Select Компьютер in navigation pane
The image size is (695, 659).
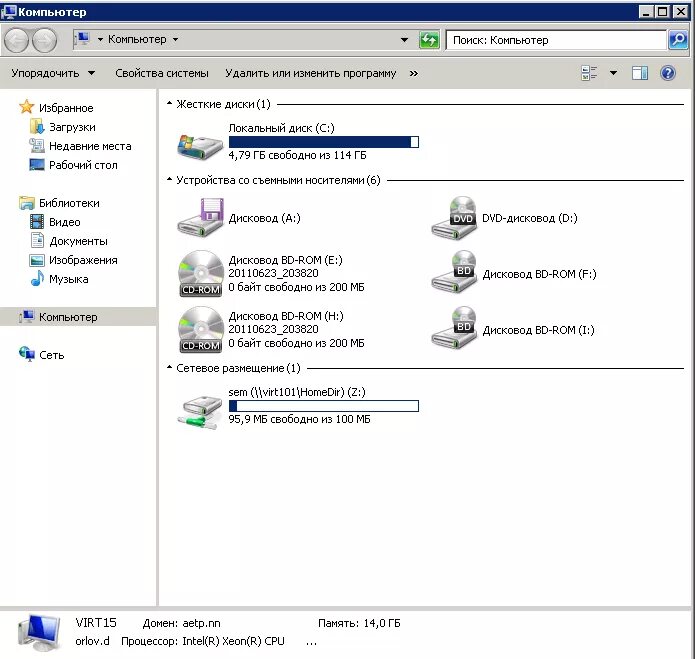point(78,316)
